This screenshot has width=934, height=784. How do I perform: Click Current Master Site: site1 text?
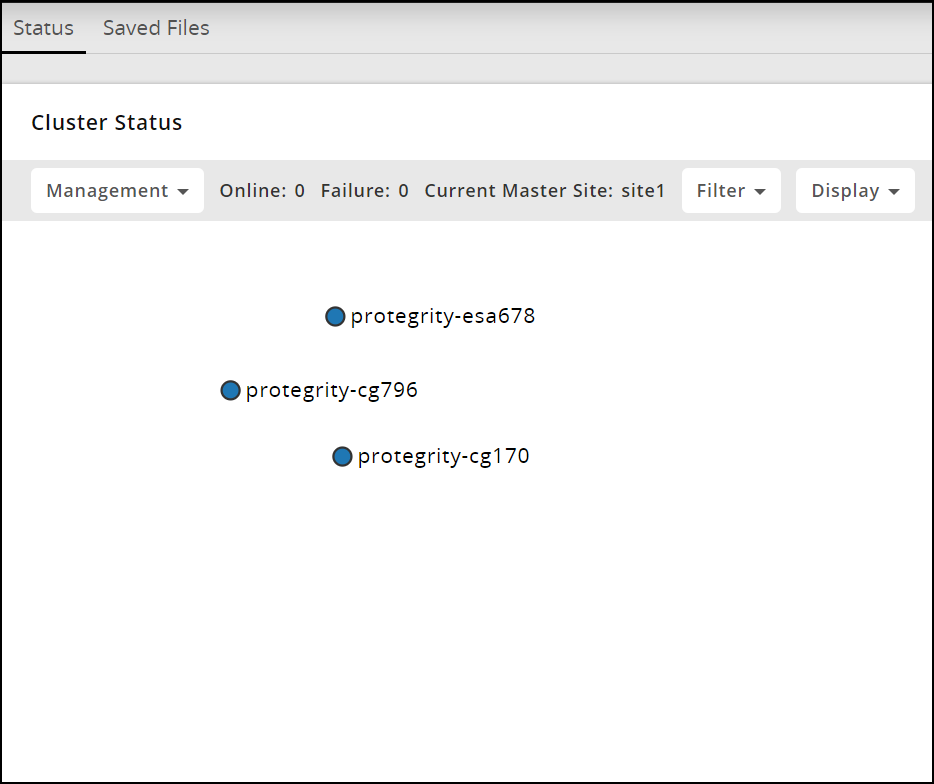click(544, 191)
